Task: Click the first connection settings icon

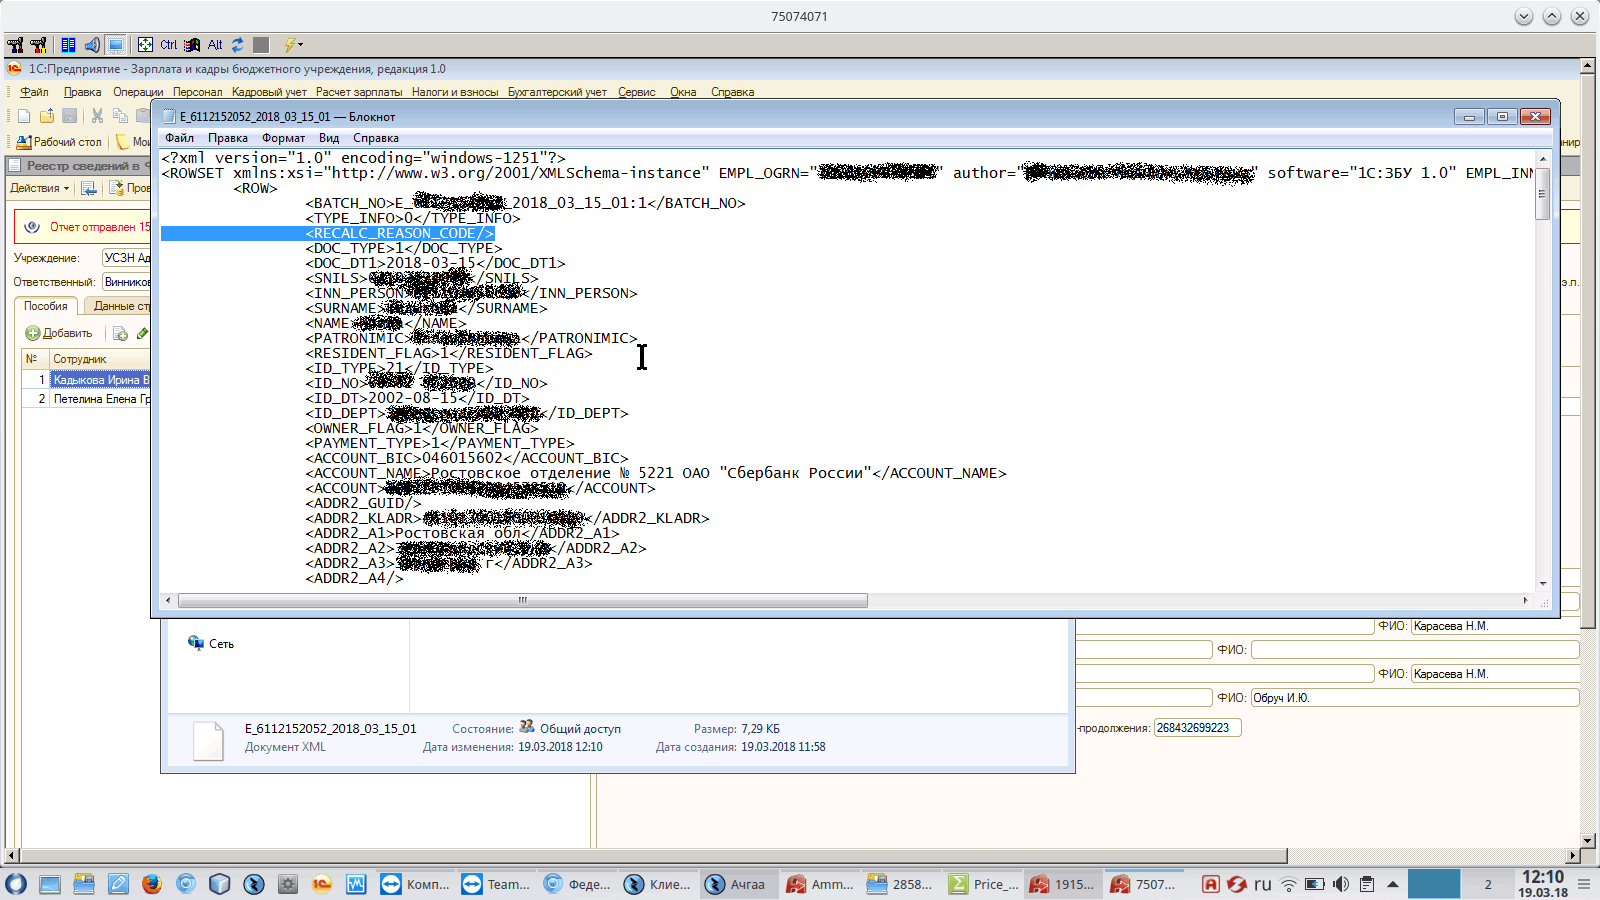Action: [x=15, y=44]
